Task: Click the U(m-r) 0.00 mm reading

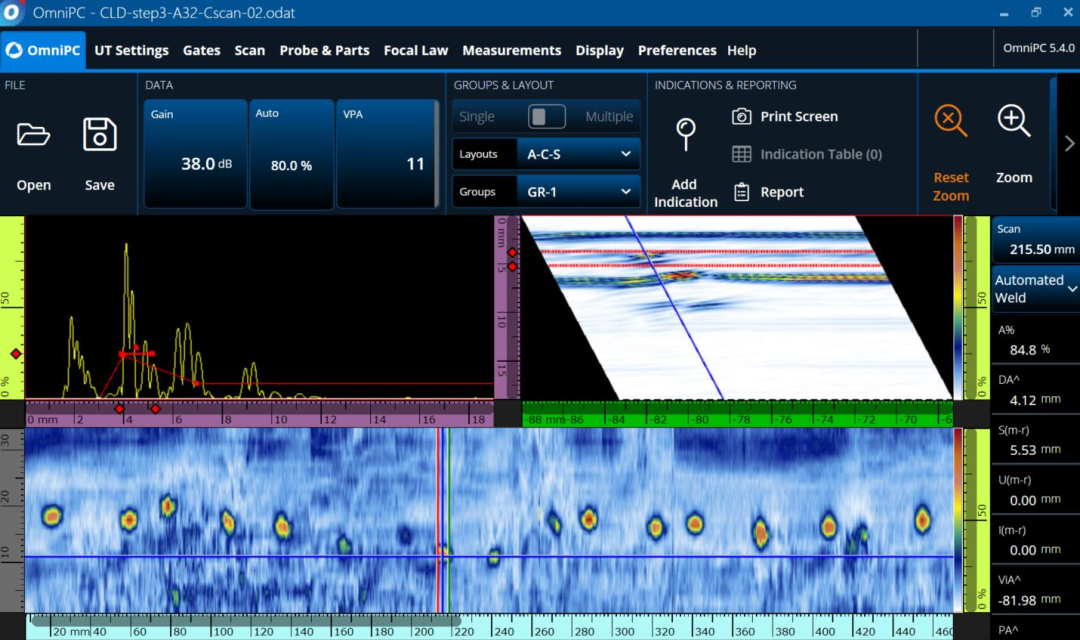Action: click(1035, 491)
